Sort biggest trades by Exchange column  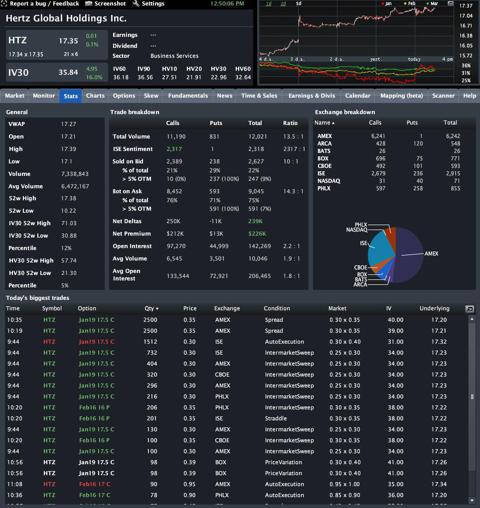coord(227,308)
